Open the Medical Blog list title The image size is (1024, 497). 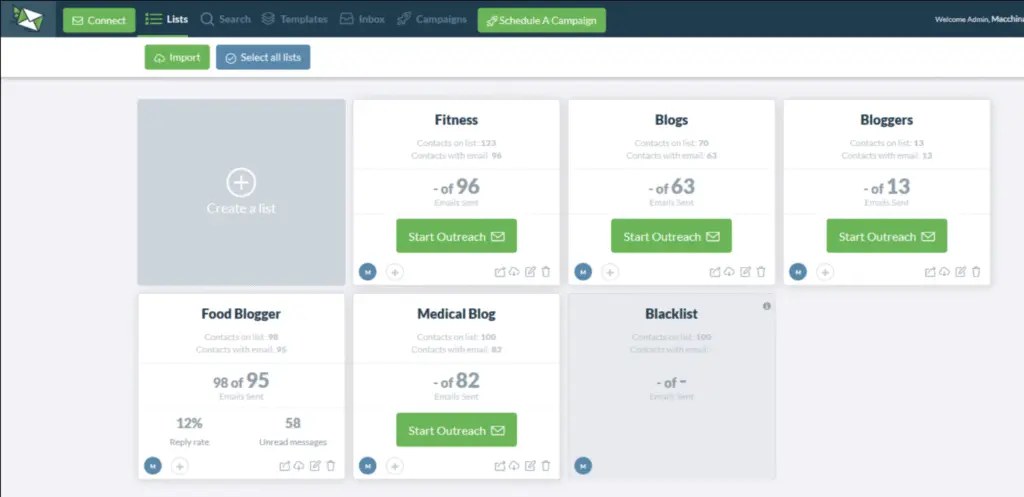coord(456,314)
